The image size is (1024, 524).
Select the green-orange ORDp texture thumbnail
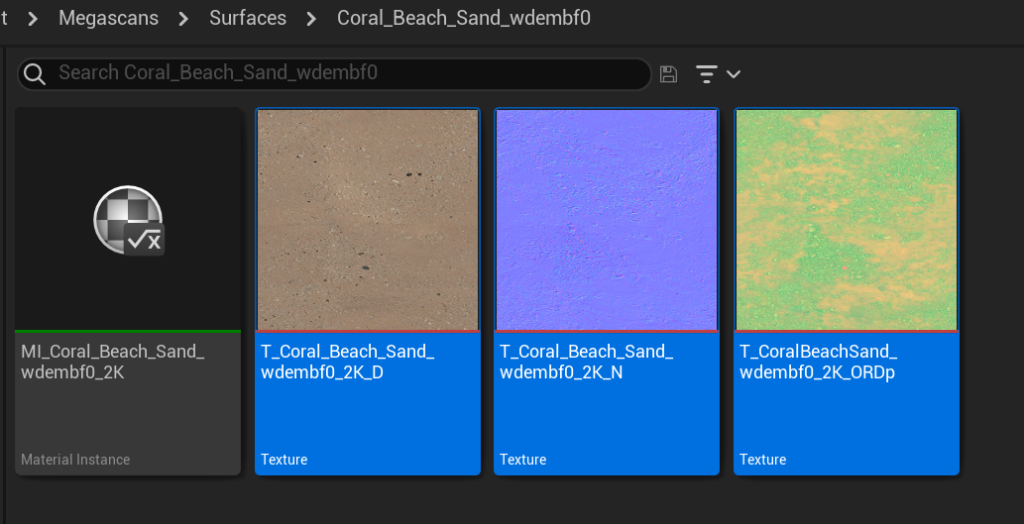[846, 219]
